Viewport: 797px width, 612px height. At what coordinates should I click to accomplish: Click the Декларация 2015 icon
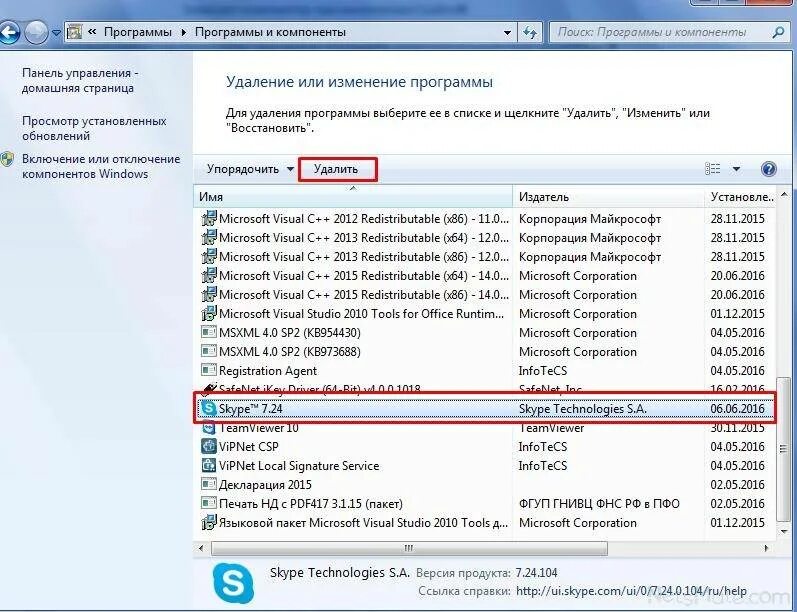point(209,484)
